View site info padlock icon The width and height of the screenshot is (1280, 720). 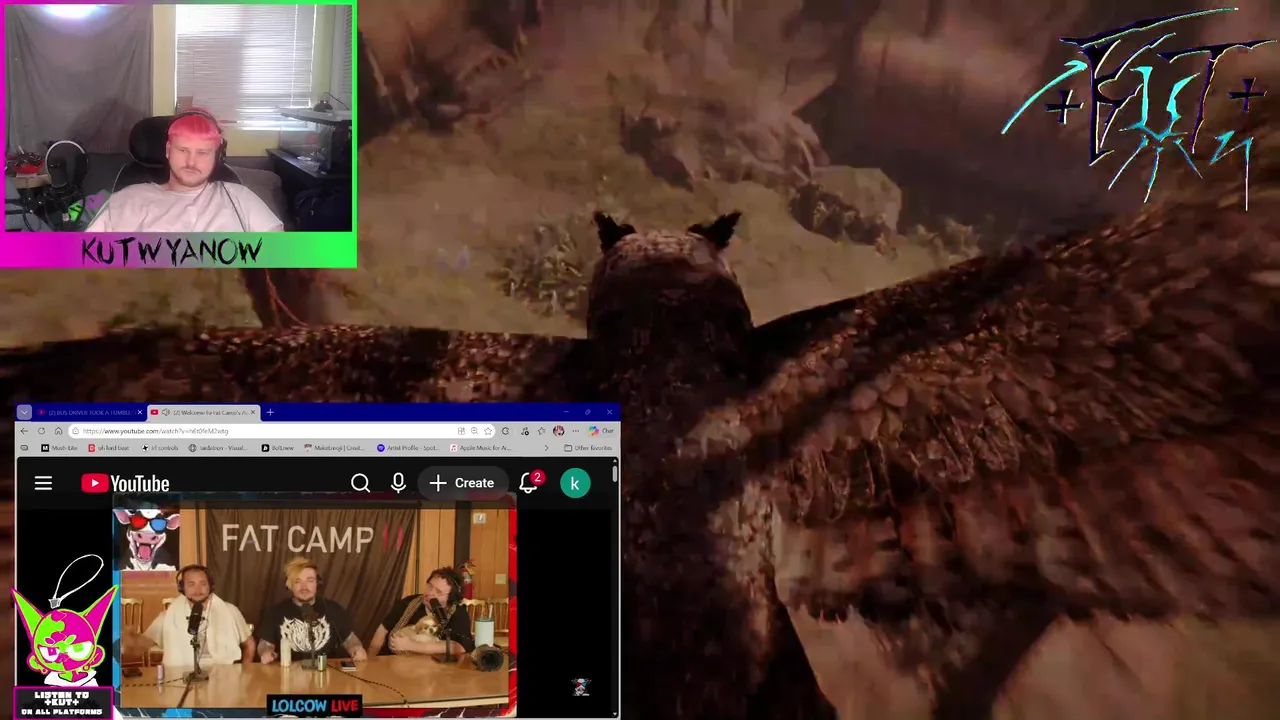tap(76, 431)
